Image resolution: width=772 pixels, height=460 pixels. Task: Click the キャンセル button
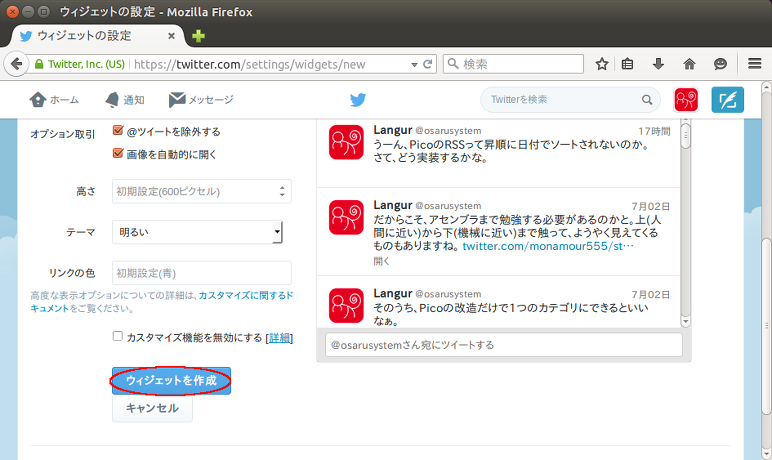152,408
